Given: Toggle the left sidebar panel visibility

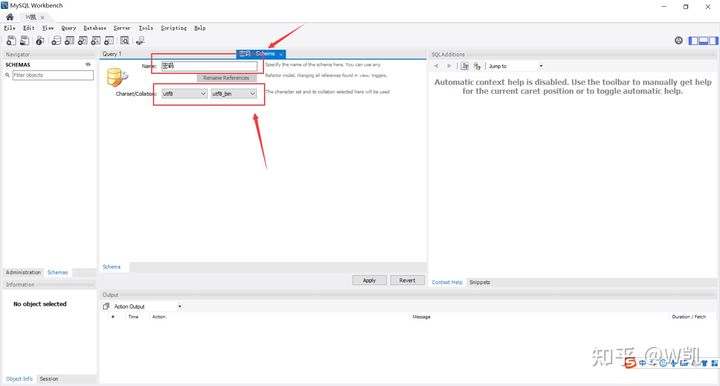Looking at the screenshot, I should [x=693, y=41].
